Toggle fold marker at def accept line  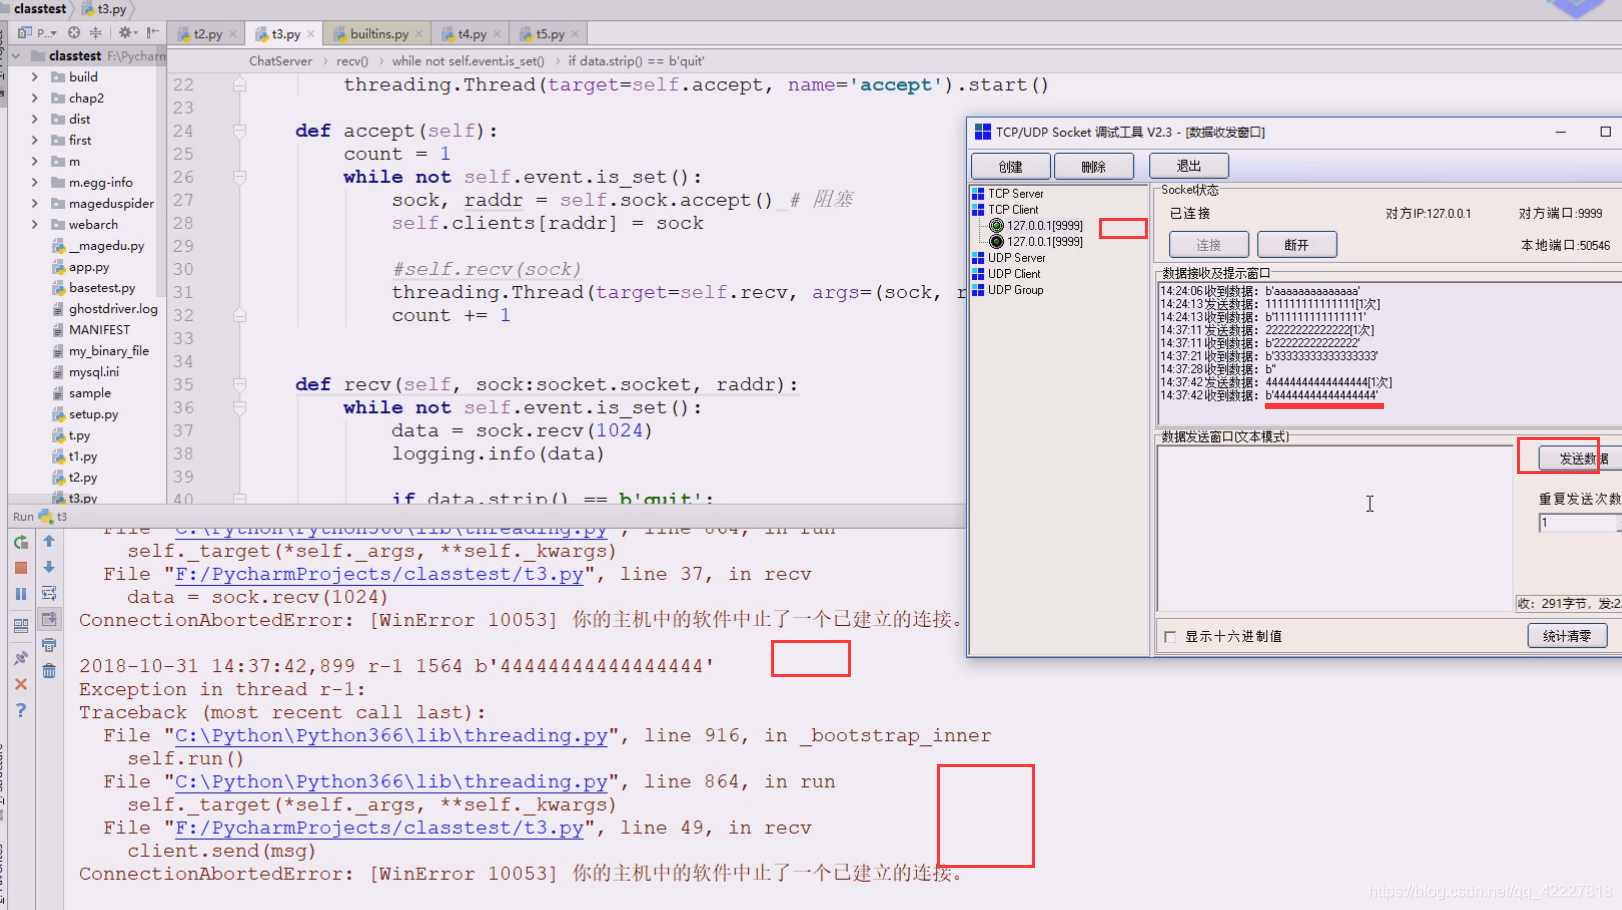pos(240,131)
